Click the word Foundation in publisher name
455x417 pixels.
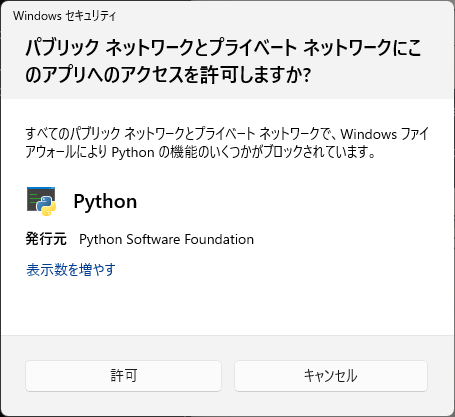[x=219, y=239]
